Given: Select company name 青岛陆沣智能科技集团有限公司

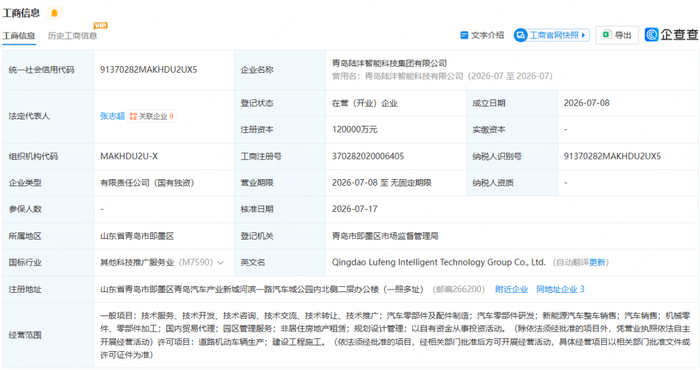Looking at the screenshot, I should tap(389, 63).
